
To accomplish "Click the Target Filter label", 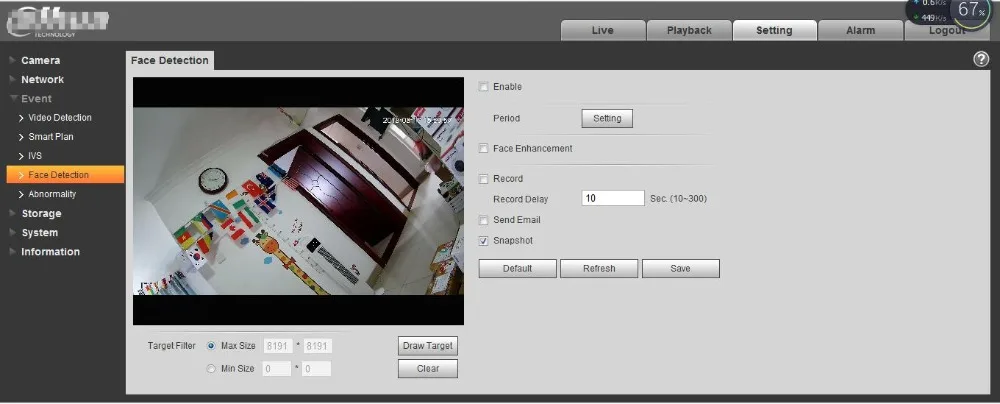I will tap(172, 346).
